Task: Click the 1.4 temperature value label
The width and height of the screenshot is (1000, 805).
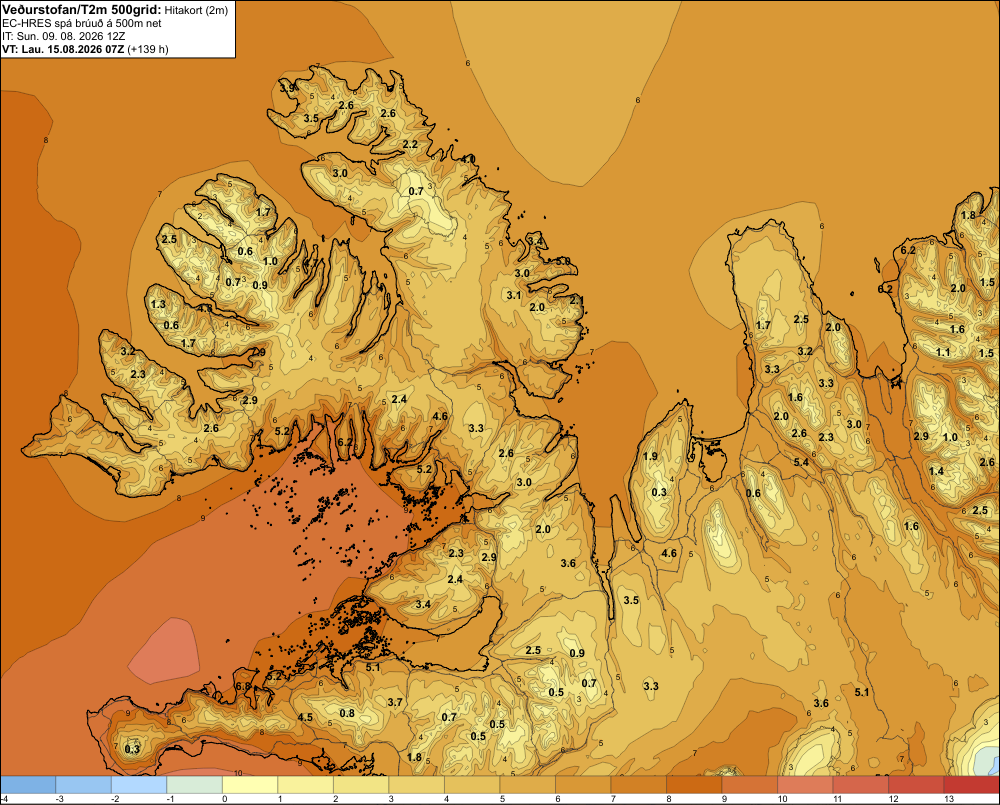Action: [936, 471]
